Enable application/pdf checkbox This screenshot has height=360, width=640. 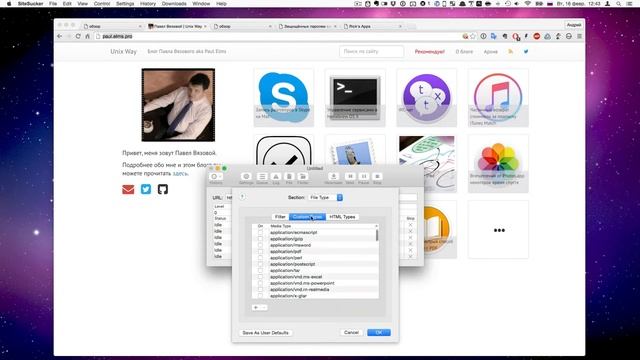point(260,251)
